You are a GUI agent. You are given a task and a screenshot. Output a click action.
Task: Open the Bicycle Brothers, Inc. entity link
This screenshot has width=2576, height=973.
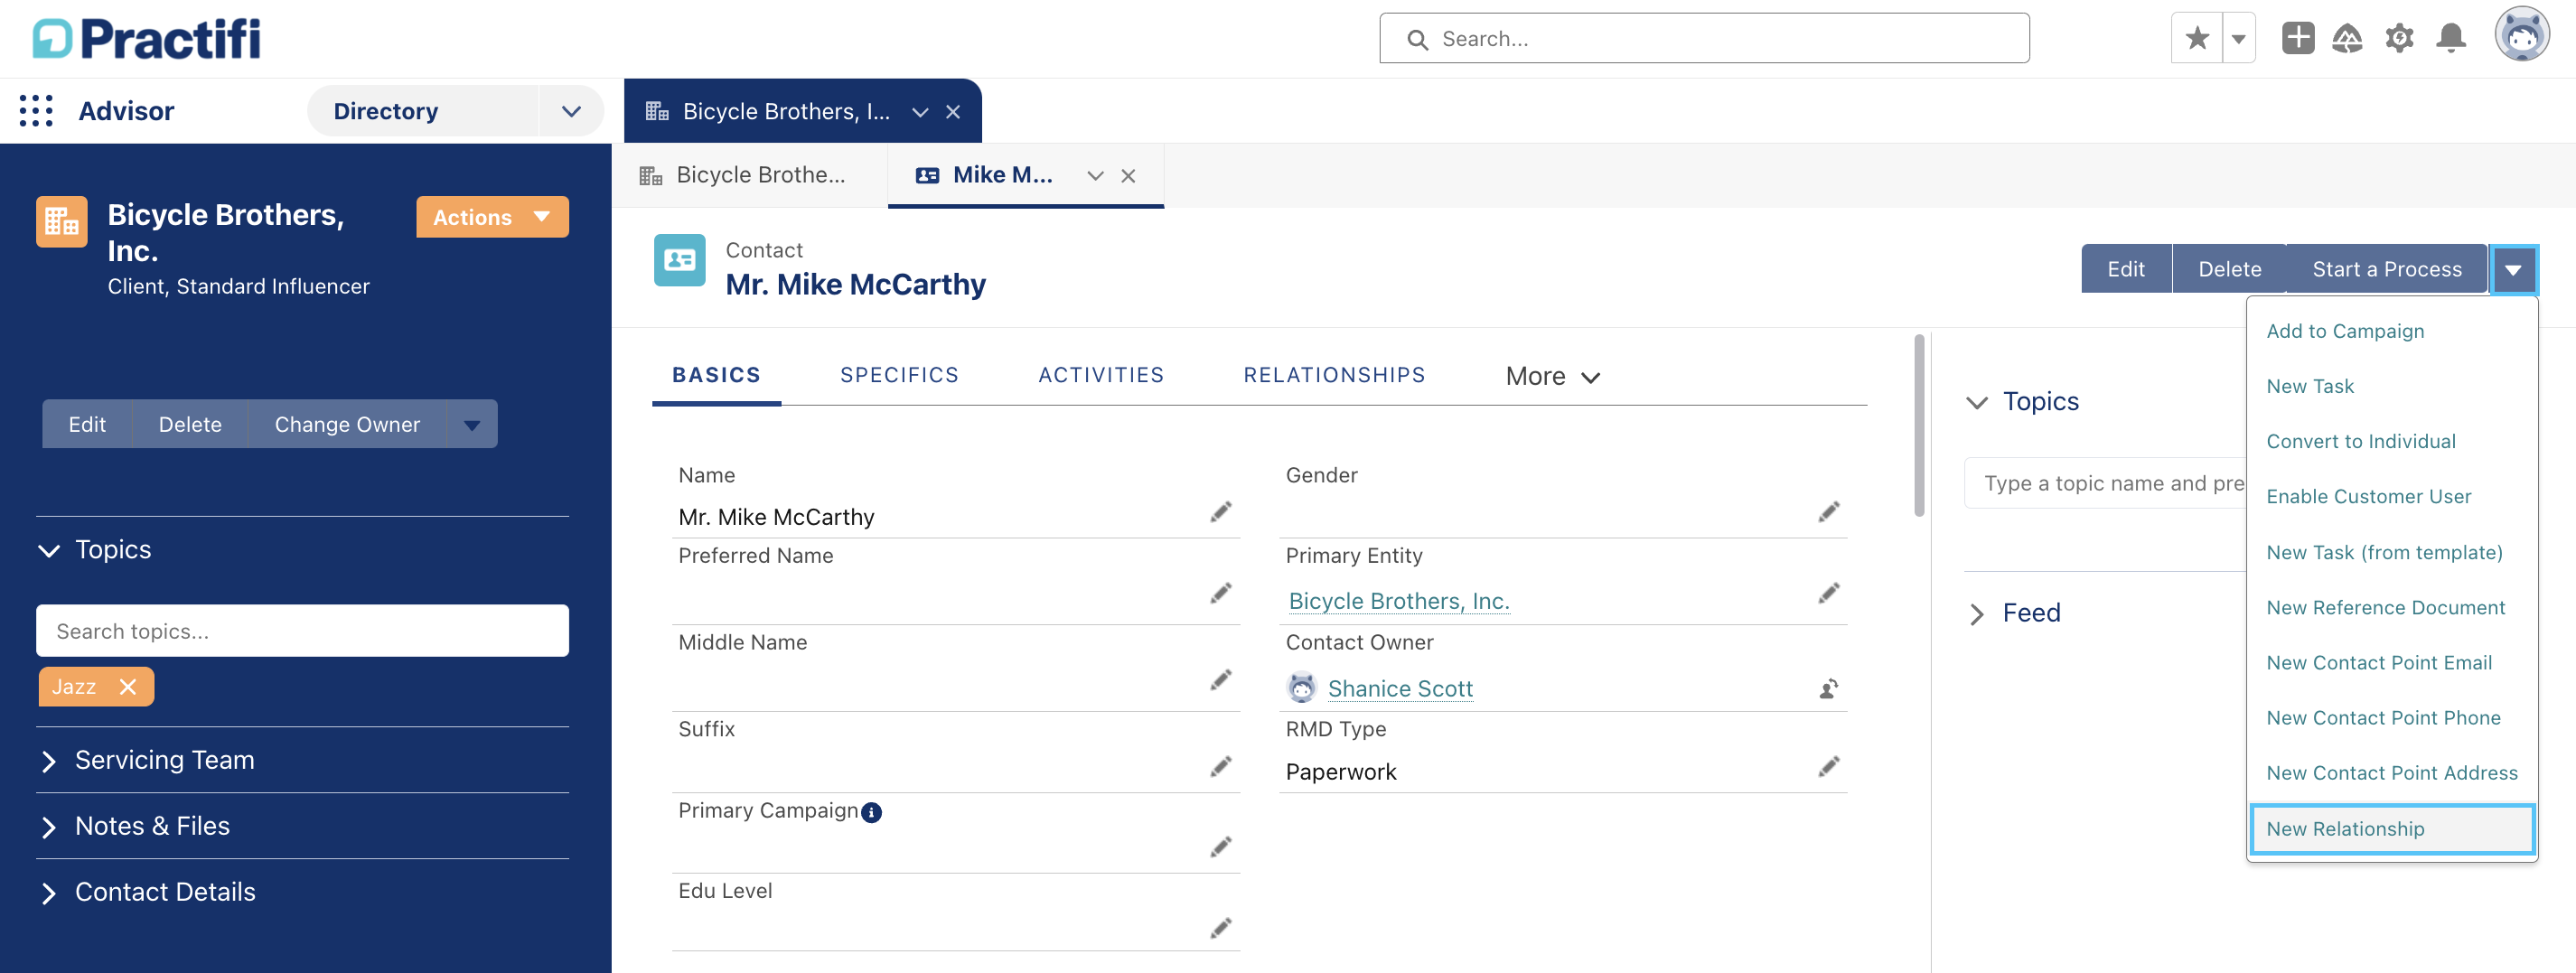[x=1398, y=601]
